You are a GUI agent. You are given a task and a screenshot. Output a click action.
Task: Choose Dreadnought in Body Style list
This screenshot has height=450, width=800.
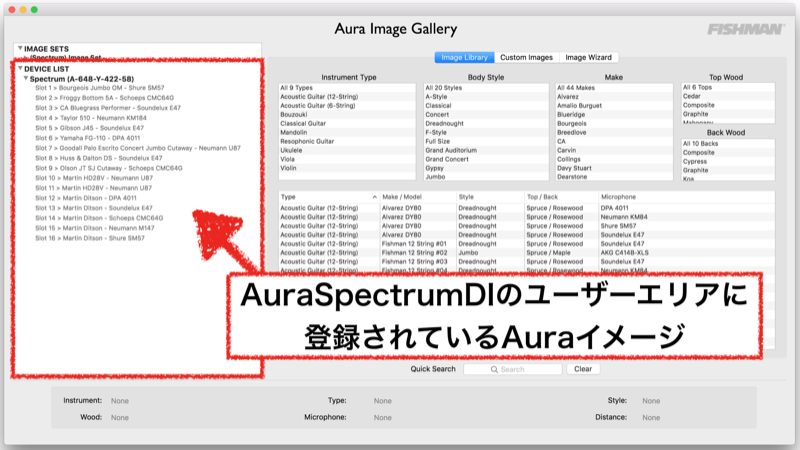tap(486, 123)
